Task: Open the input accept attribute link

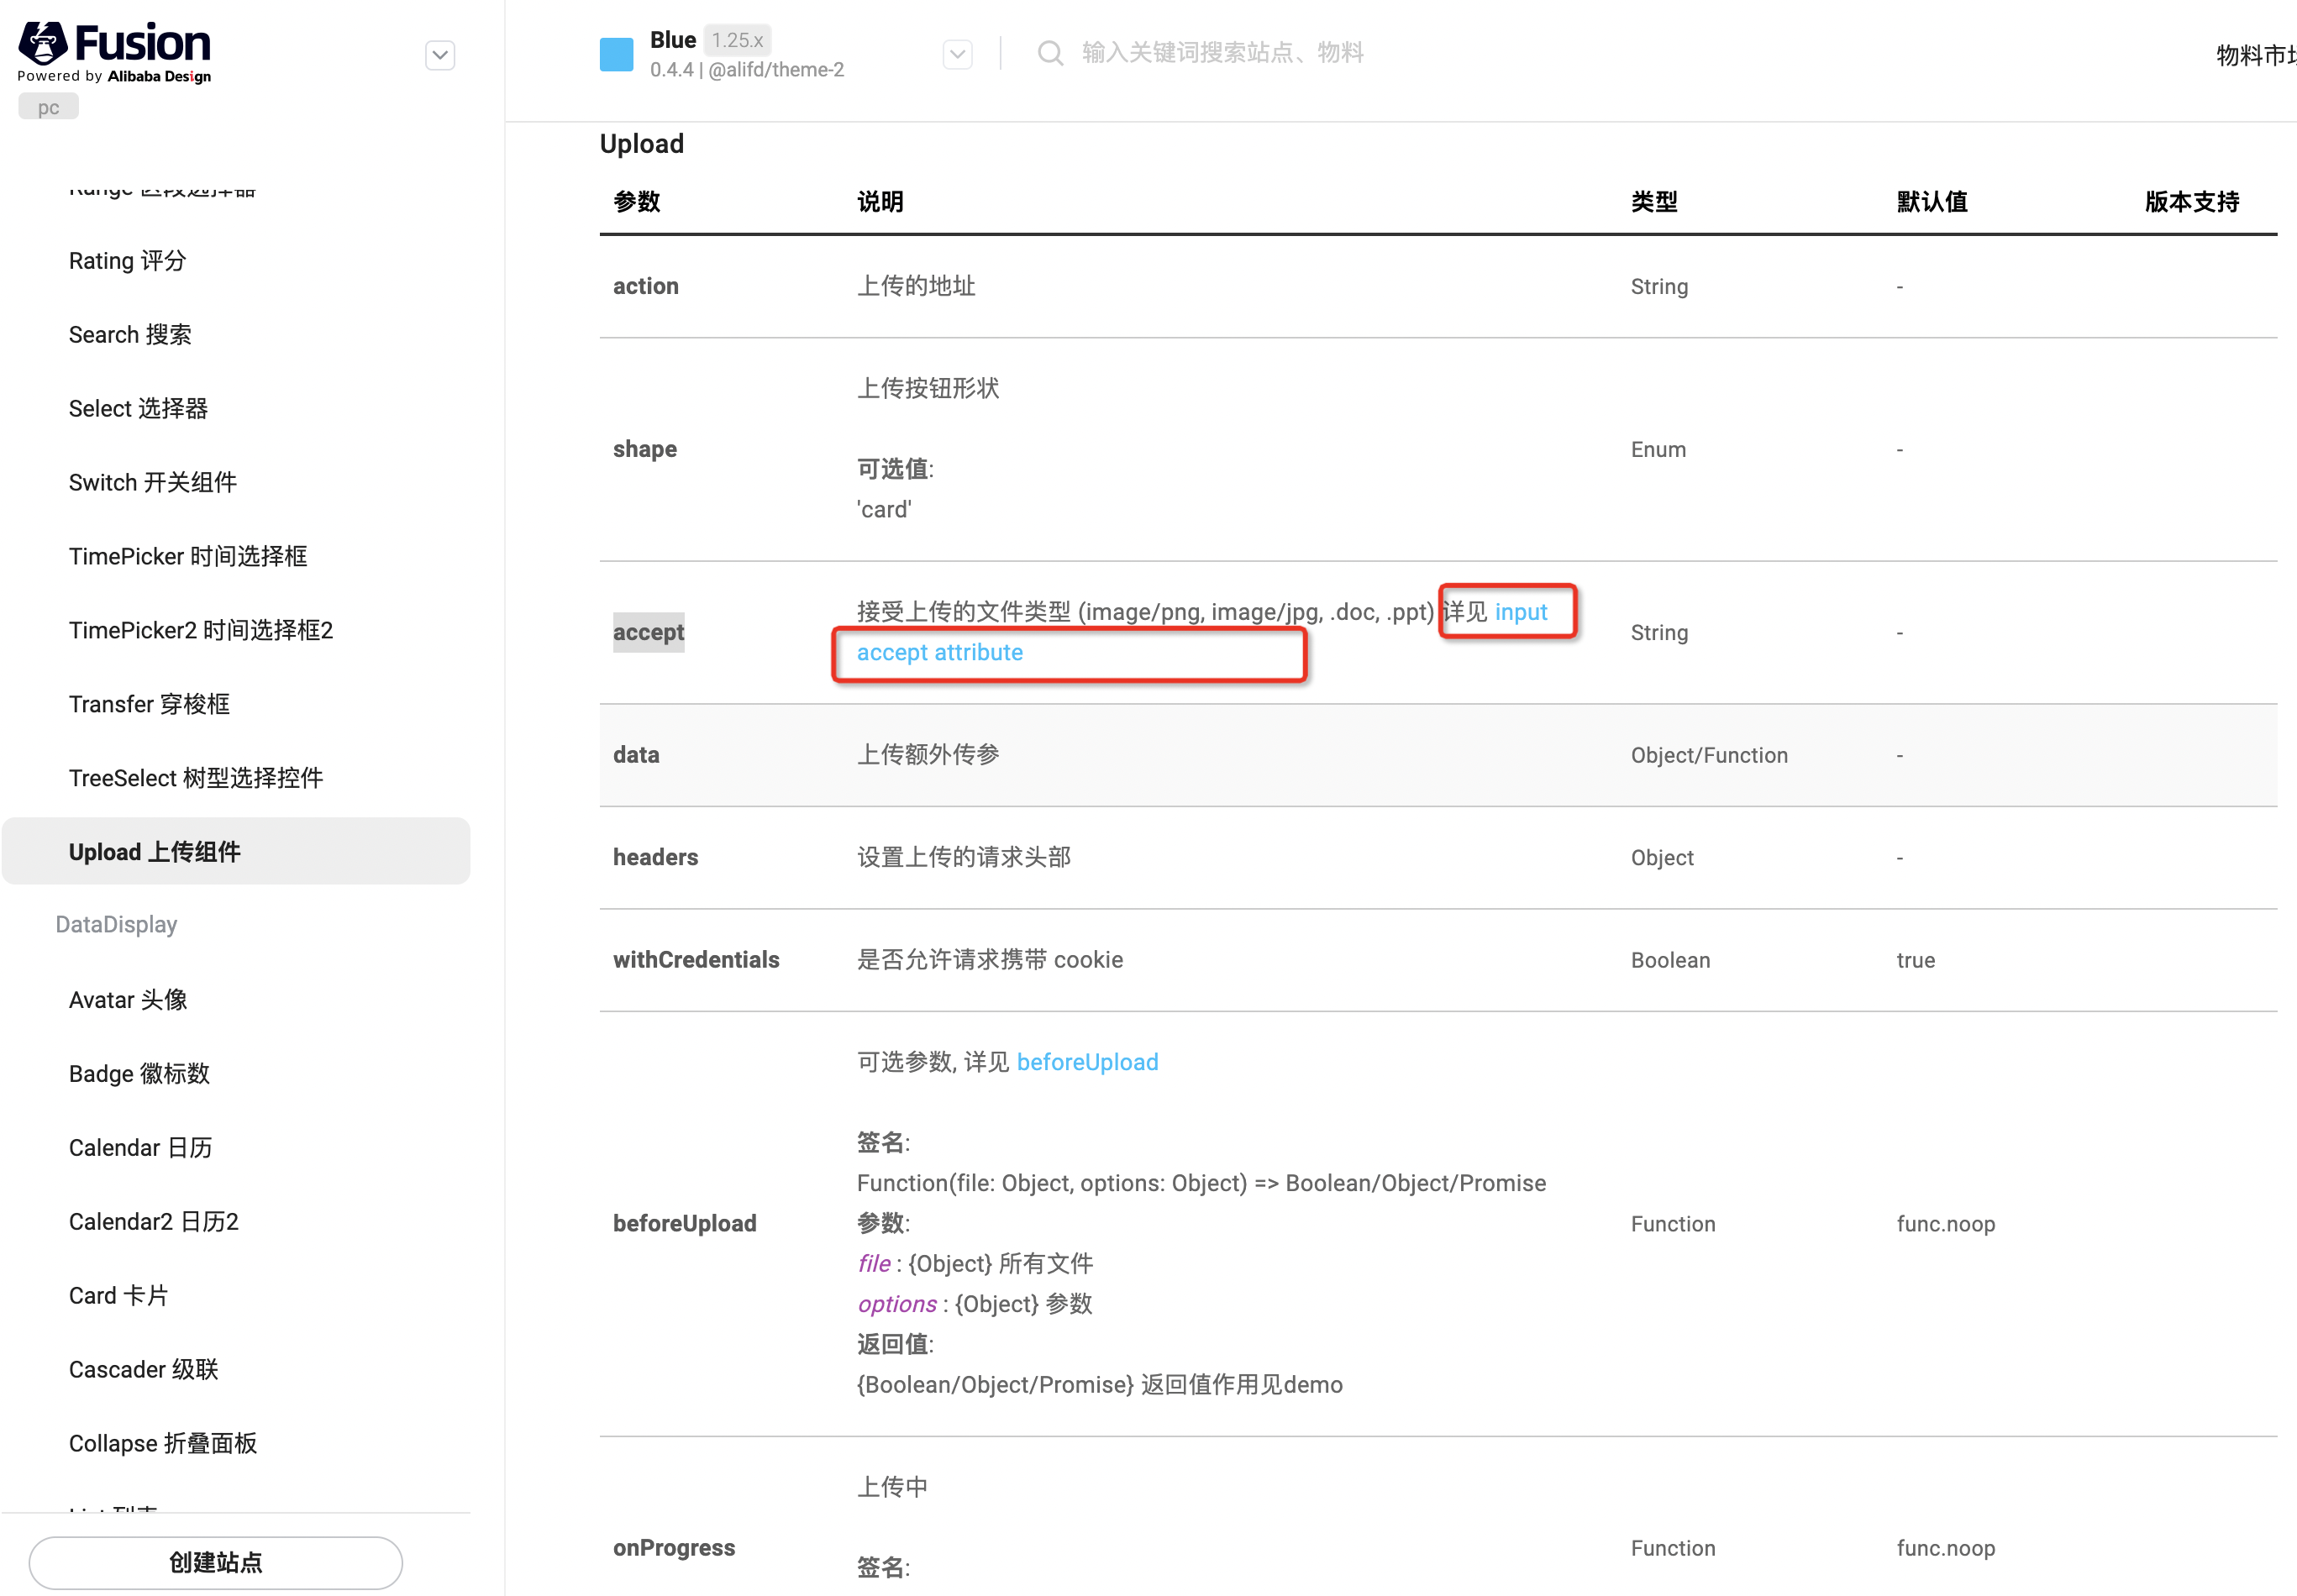Action: 939,652
